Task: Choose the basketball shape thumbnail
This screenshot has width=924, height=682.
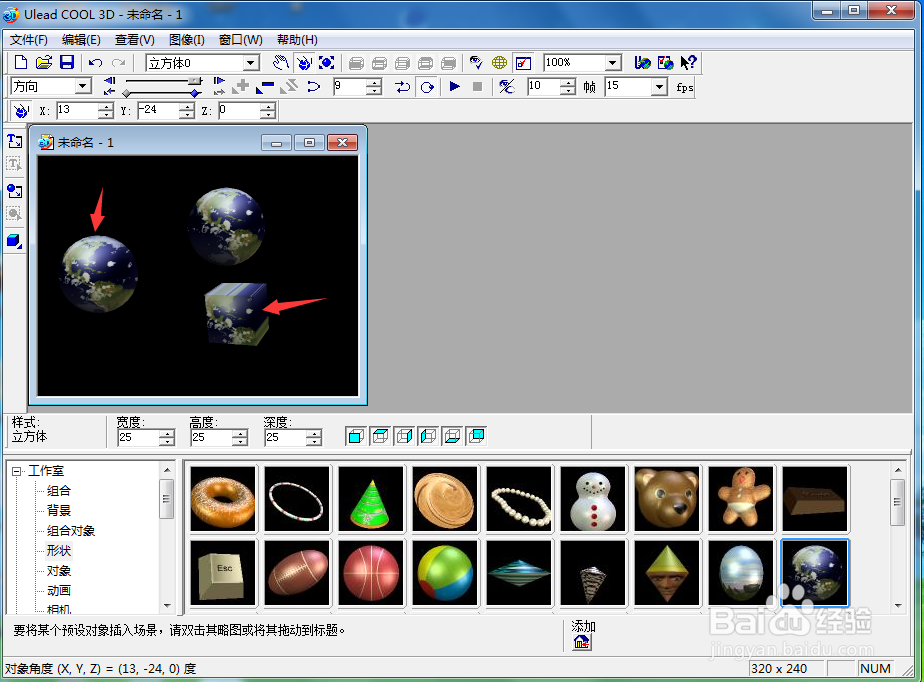Action: coord(371,573)
